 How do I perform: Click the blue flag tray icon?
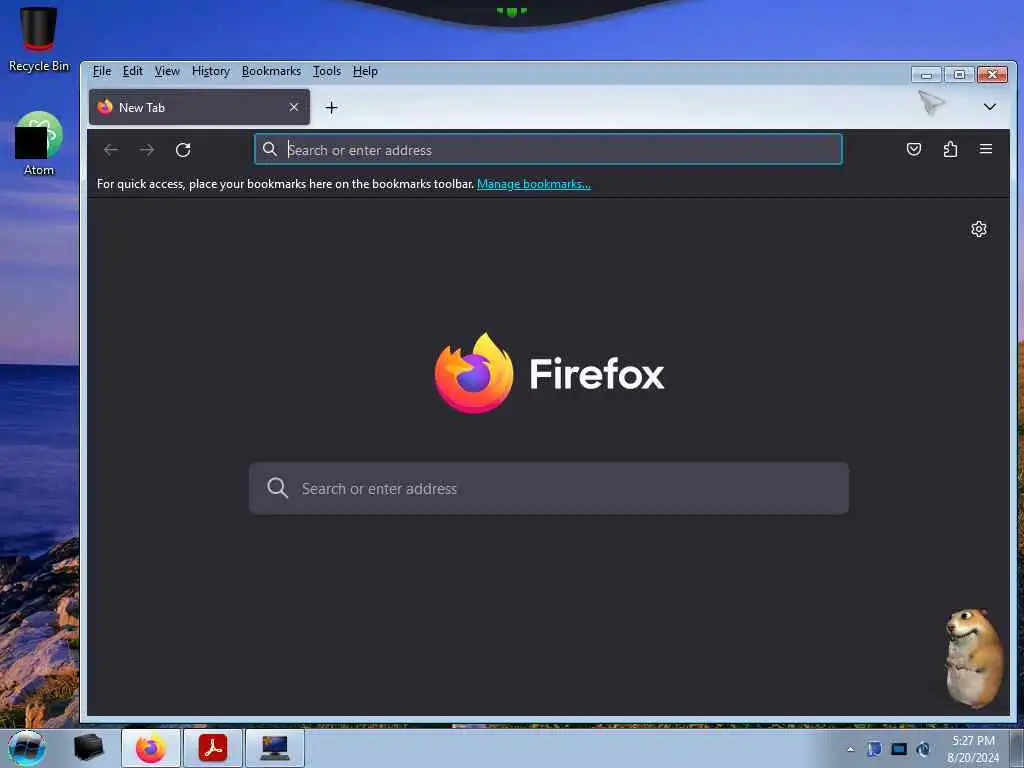tap(874, 749)
